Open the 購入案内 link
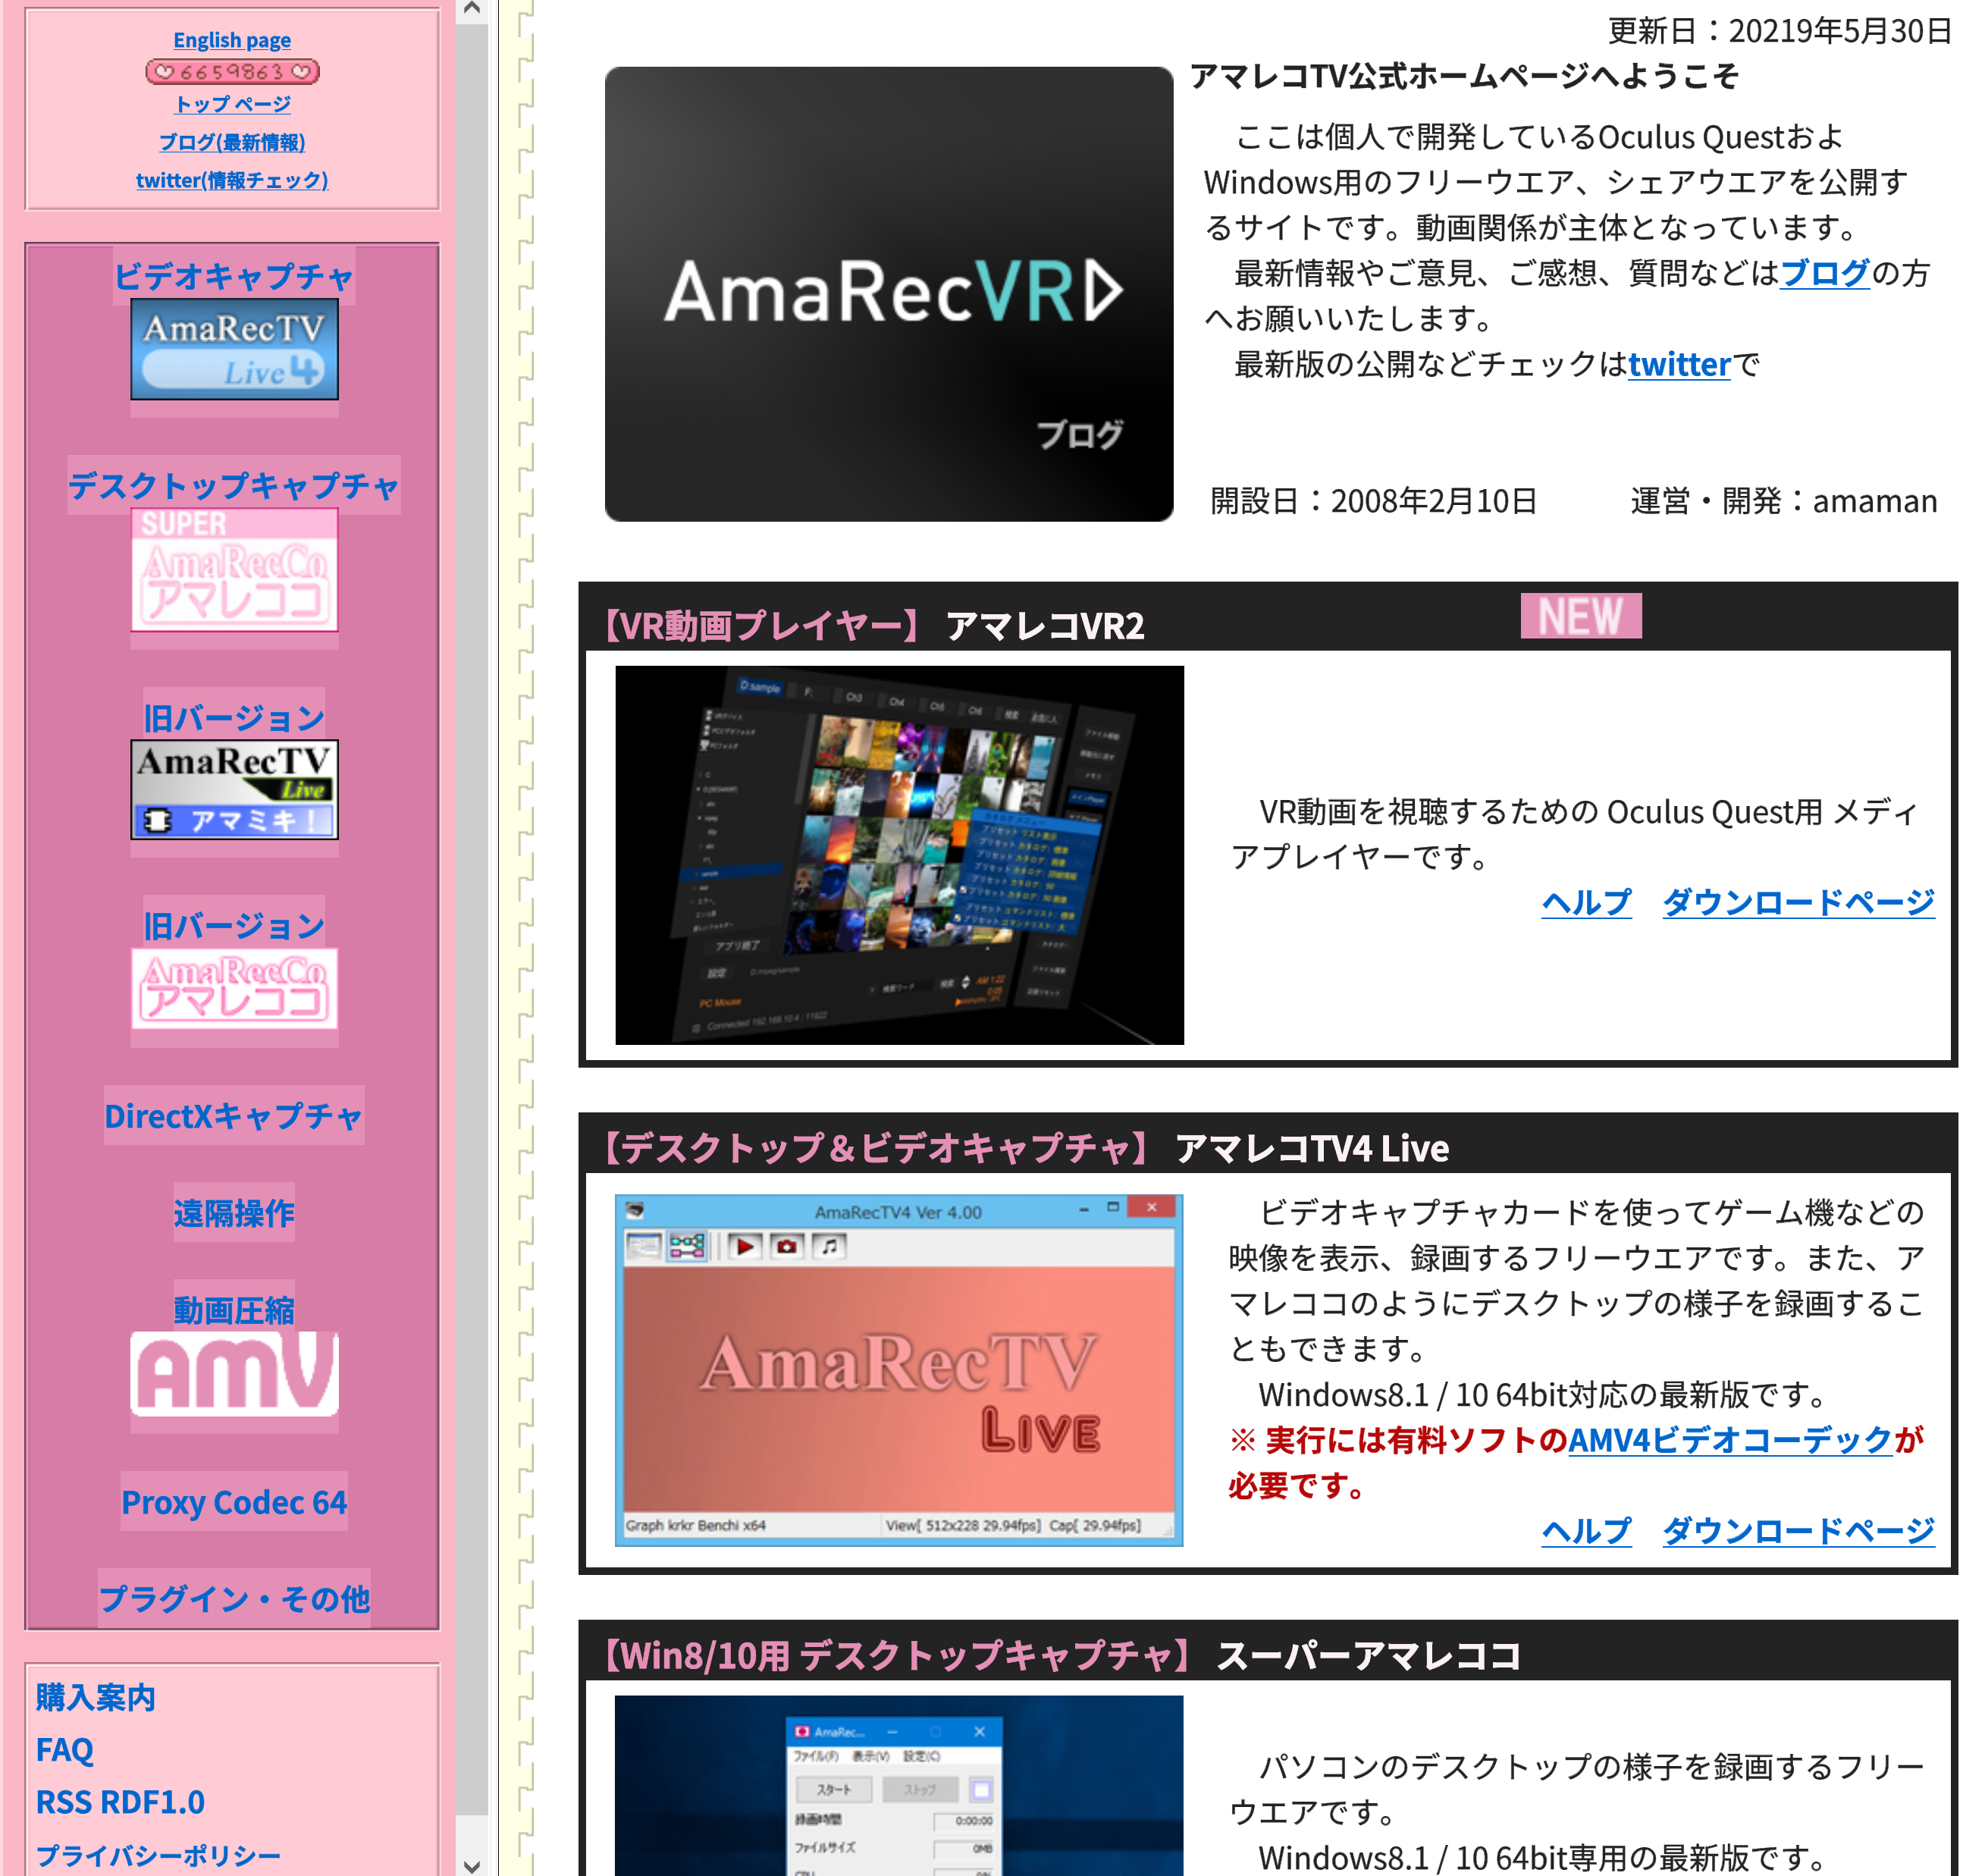Image resolution: width=1963 pixels, height=1876 pixels. click(95, 1697)
